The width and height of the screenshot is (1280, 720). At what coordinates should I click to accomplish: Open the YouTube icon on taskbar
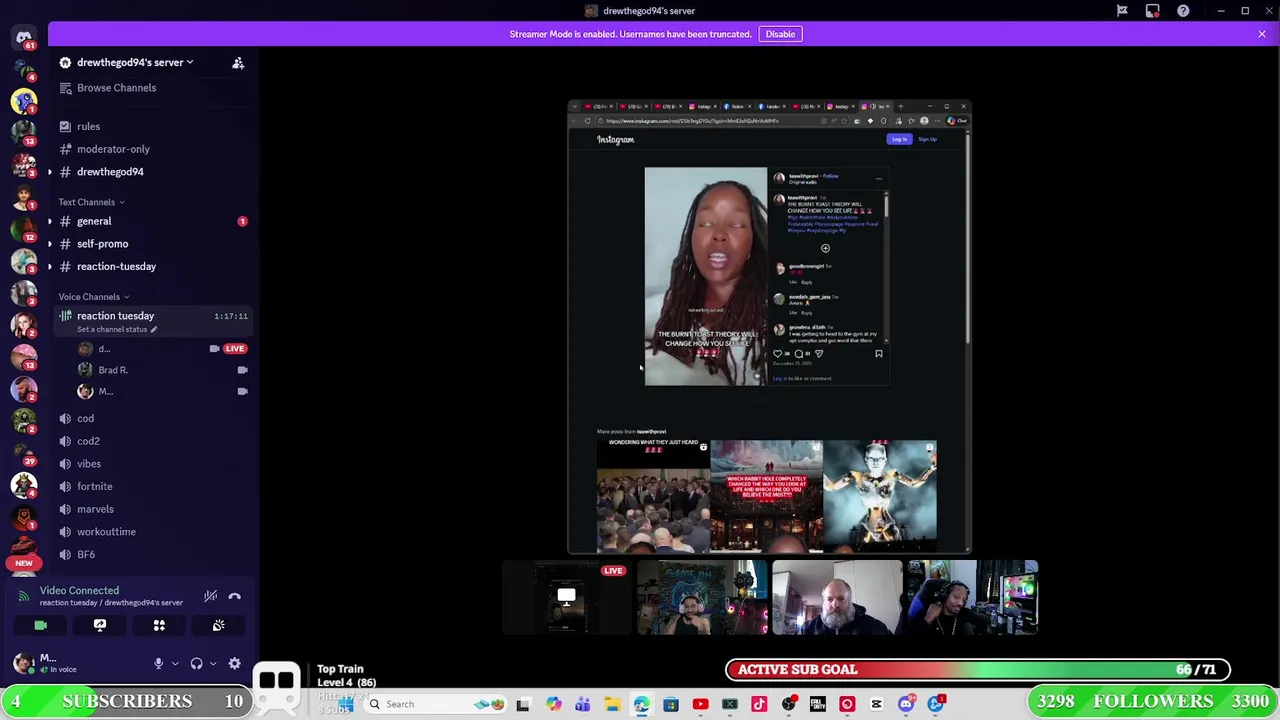coord(700,704)
